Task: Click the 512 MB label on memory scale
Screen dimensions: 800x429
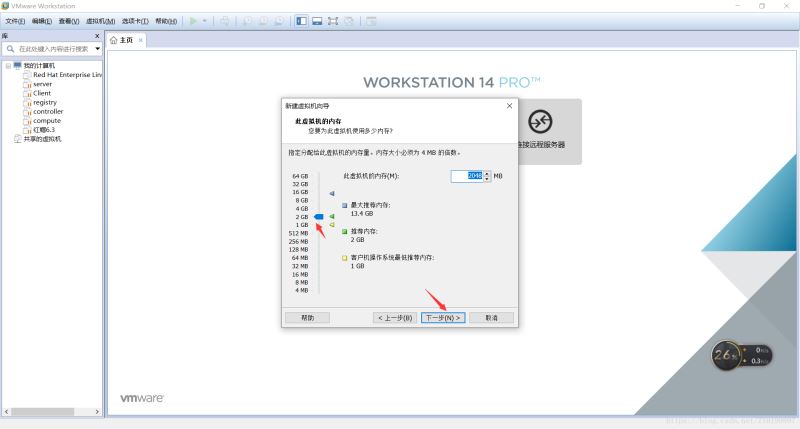Action: [298, 233]
